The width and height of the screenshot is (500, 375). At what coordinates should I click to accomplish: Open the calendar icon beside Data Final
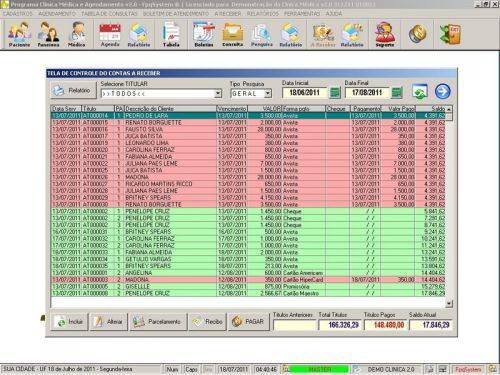tap(397, 92)
